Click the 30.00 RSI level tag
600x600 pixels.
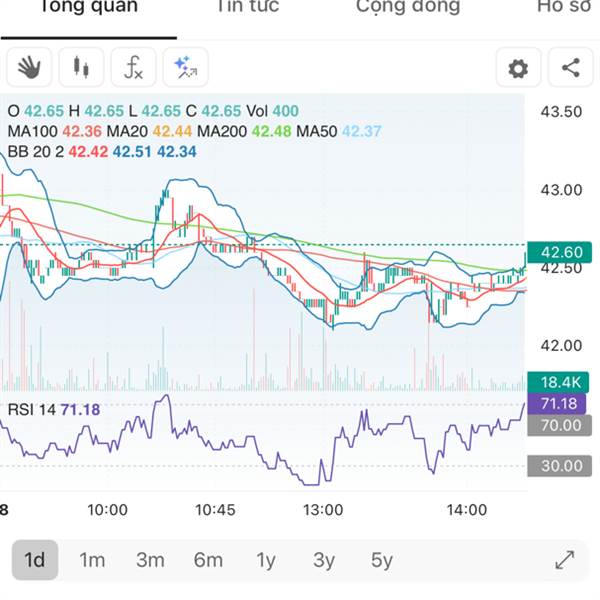pos(559,466)
